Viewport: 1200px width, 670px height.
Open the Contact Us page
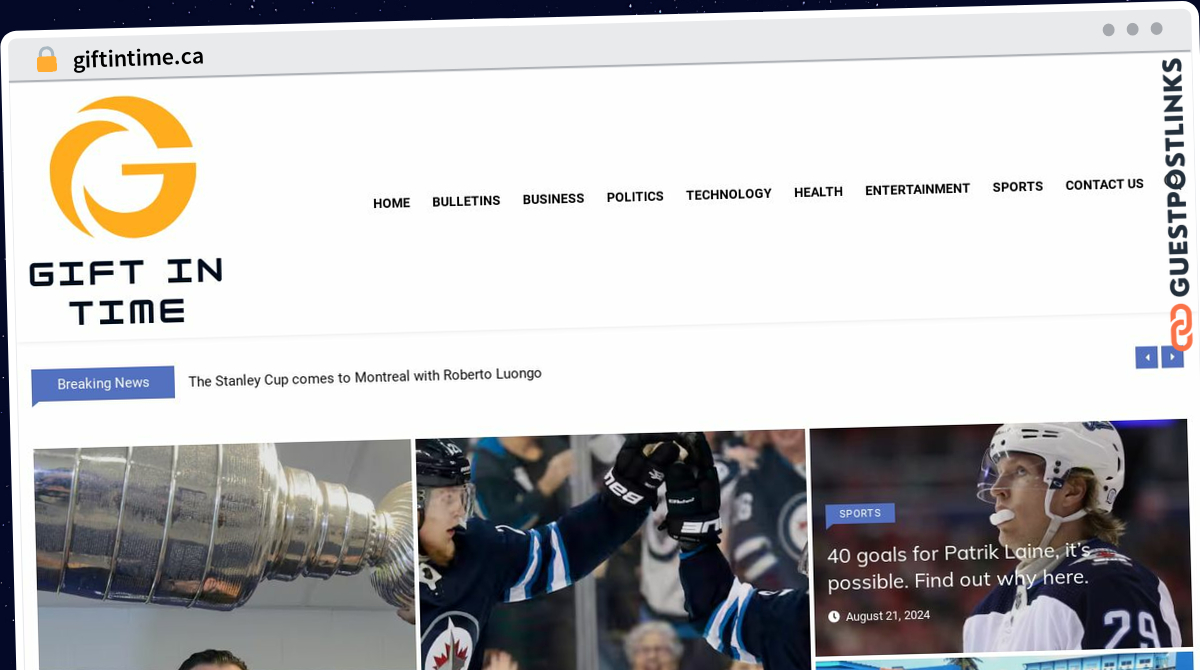[x=1104, y=185]
